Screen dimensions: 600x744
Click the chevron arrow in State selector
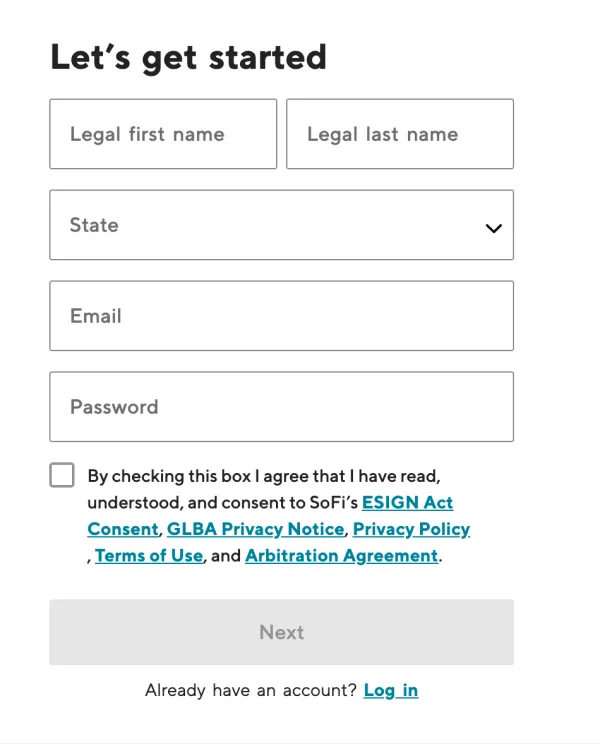(x=493, y=228)
